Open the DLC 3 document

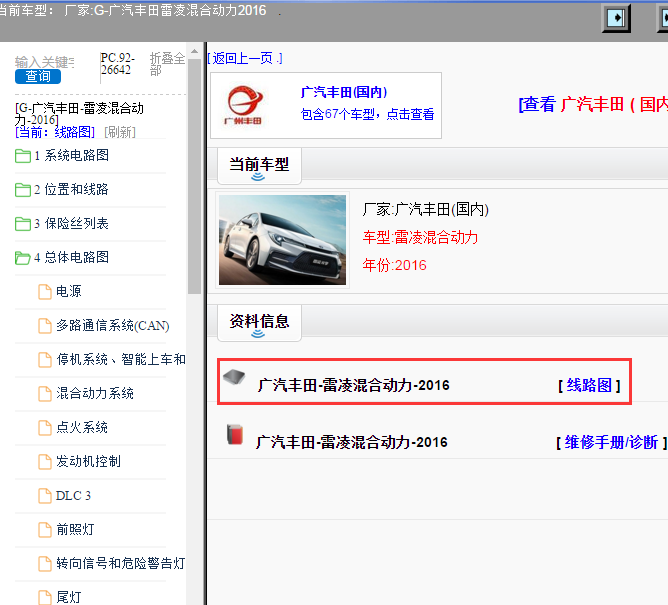click(x=73, y=496)
